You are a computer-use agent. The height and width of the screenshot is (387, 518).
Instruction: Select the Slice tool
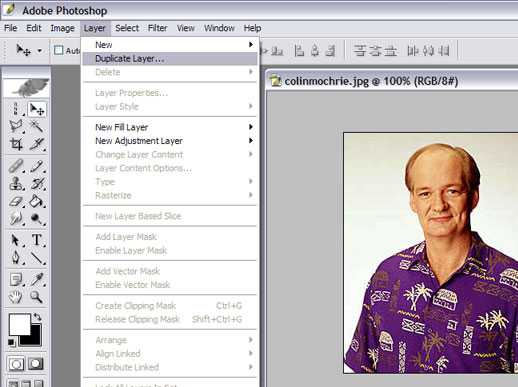click(36, 144)
